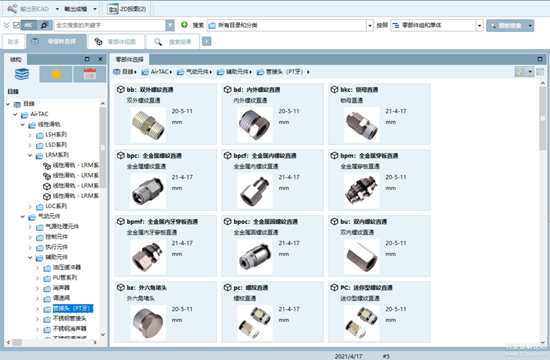The width and height of the screenshot is (550, 360).
Task: Toggle the checkbox left of the search mode buttons
Action: pyautogui.click(x=16, y=25)
